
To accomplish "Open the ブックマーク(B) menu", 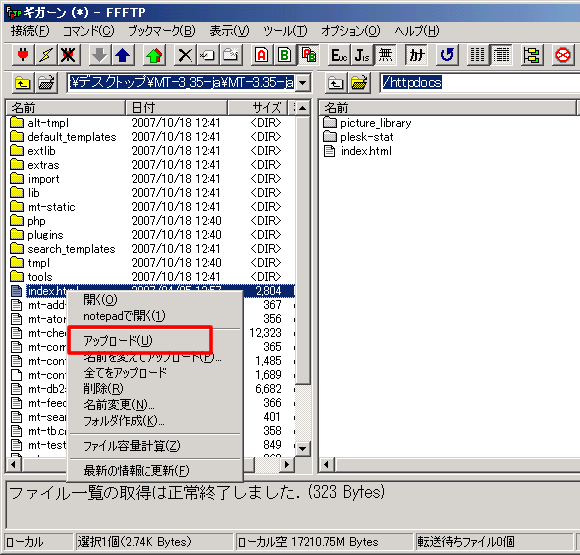I will pos(162,31).
